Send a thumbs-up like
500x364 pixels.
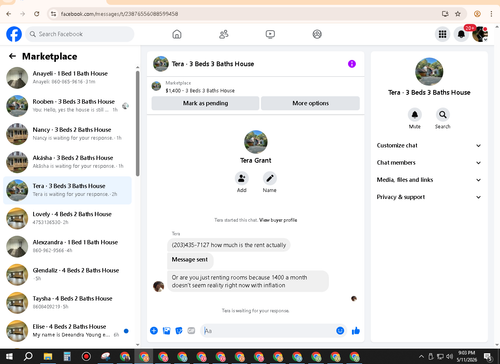pyautogui.click(x=356, y=331)
